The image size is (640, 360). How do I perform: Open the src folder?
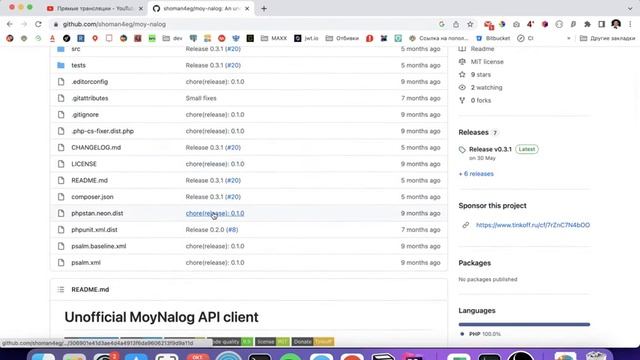click(x=76, y=49)
